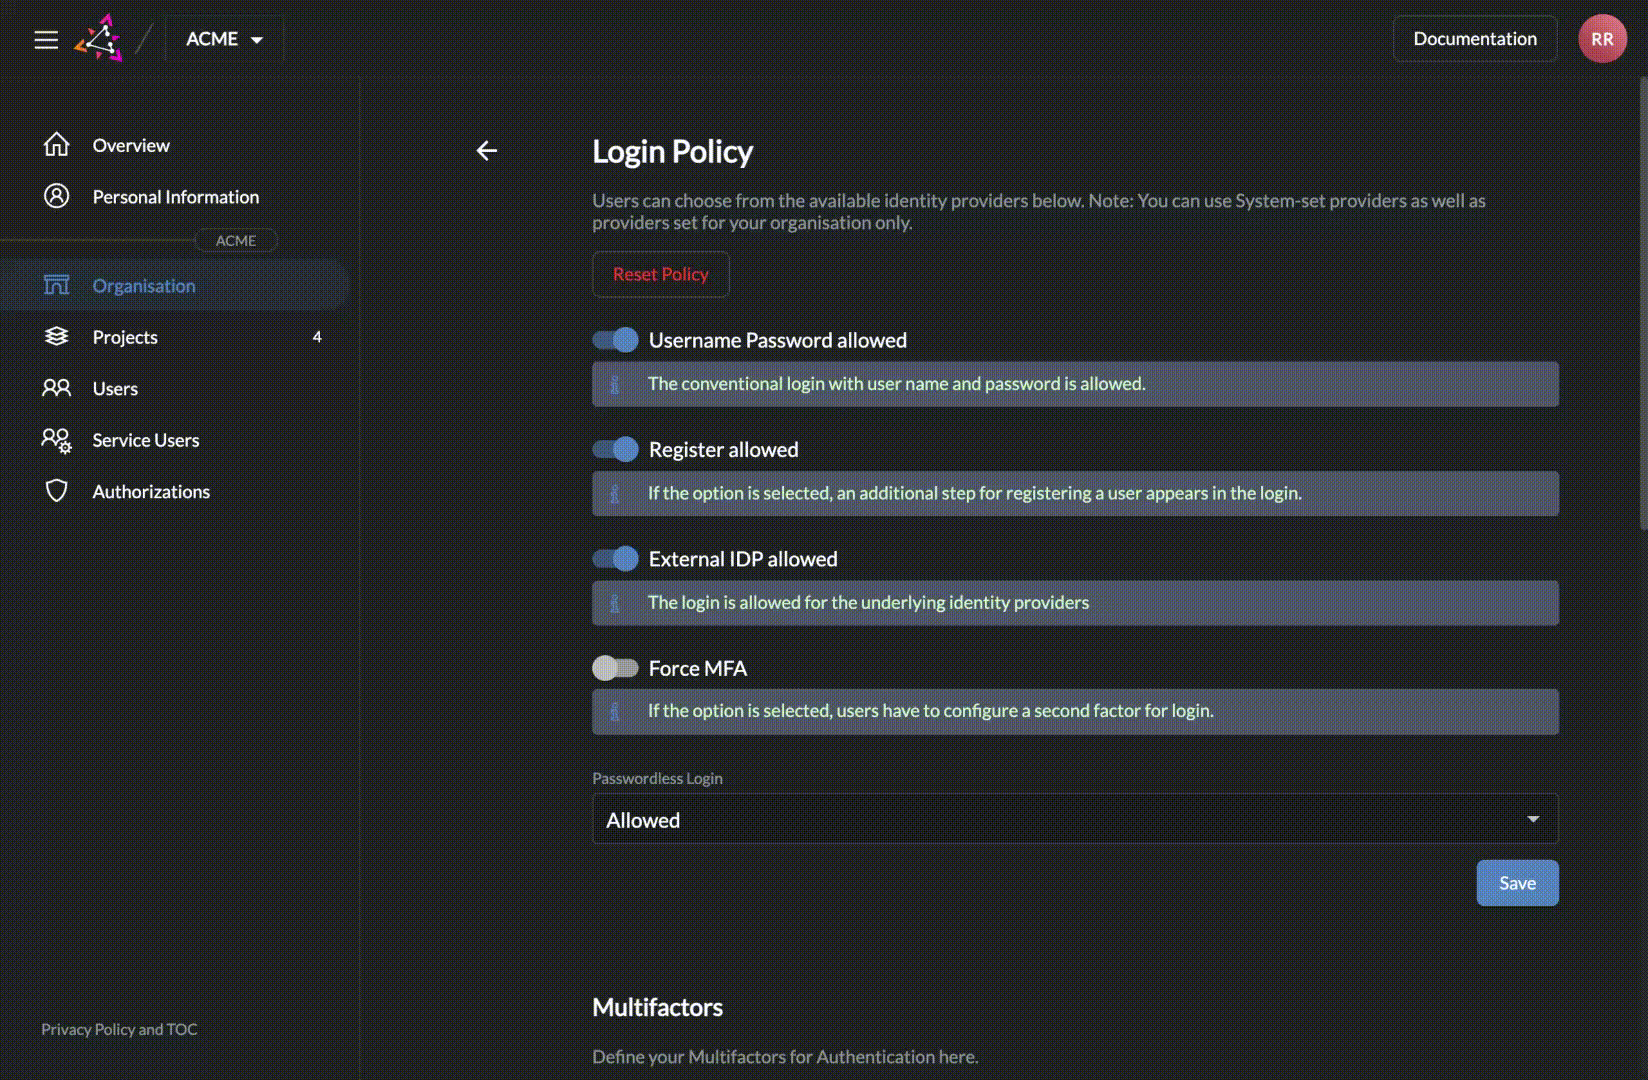Click the Service Users gear-people icon
The width and height of the screenshot is (1648, 1080).
click(x=57, y=440)
